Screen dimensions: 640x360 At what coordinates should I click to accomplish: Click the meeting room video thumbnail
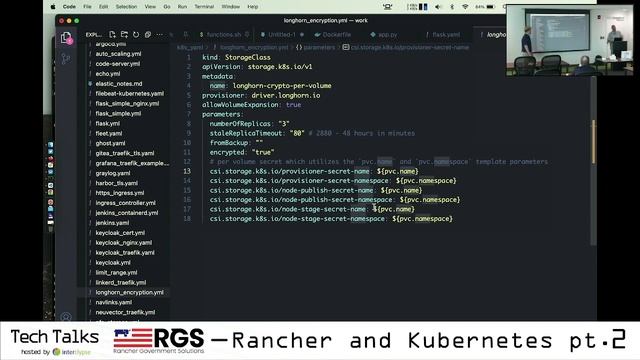click(x=570, y=40)
